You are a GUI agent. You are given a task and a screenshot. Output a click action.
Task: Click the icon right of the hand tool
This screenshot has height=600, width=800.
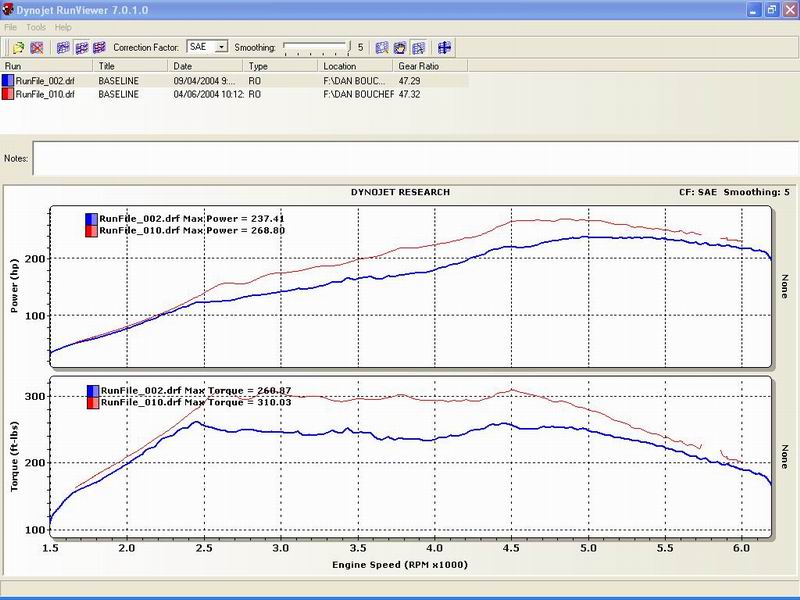tap(418, 47)
